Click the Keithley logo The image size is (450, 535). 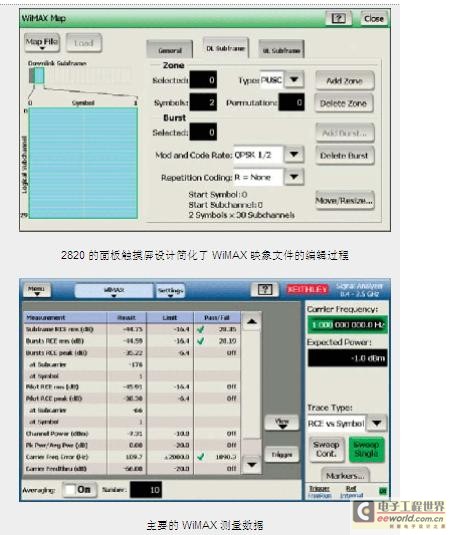[x=307, y=289]
